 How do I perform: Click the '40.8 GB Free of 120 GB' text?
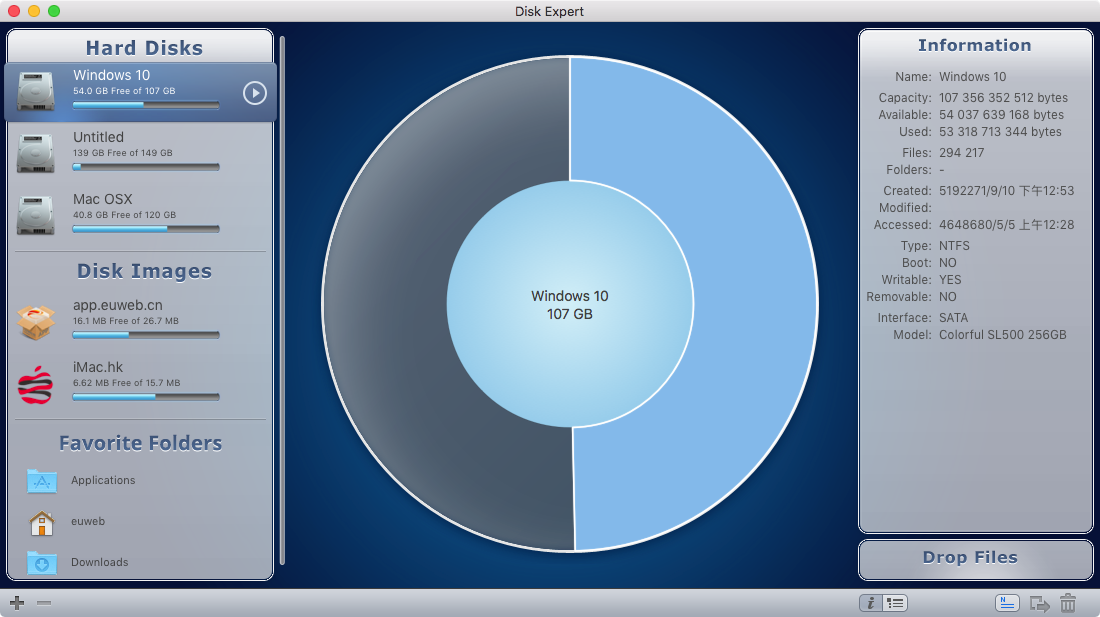(x=124, y=215)
